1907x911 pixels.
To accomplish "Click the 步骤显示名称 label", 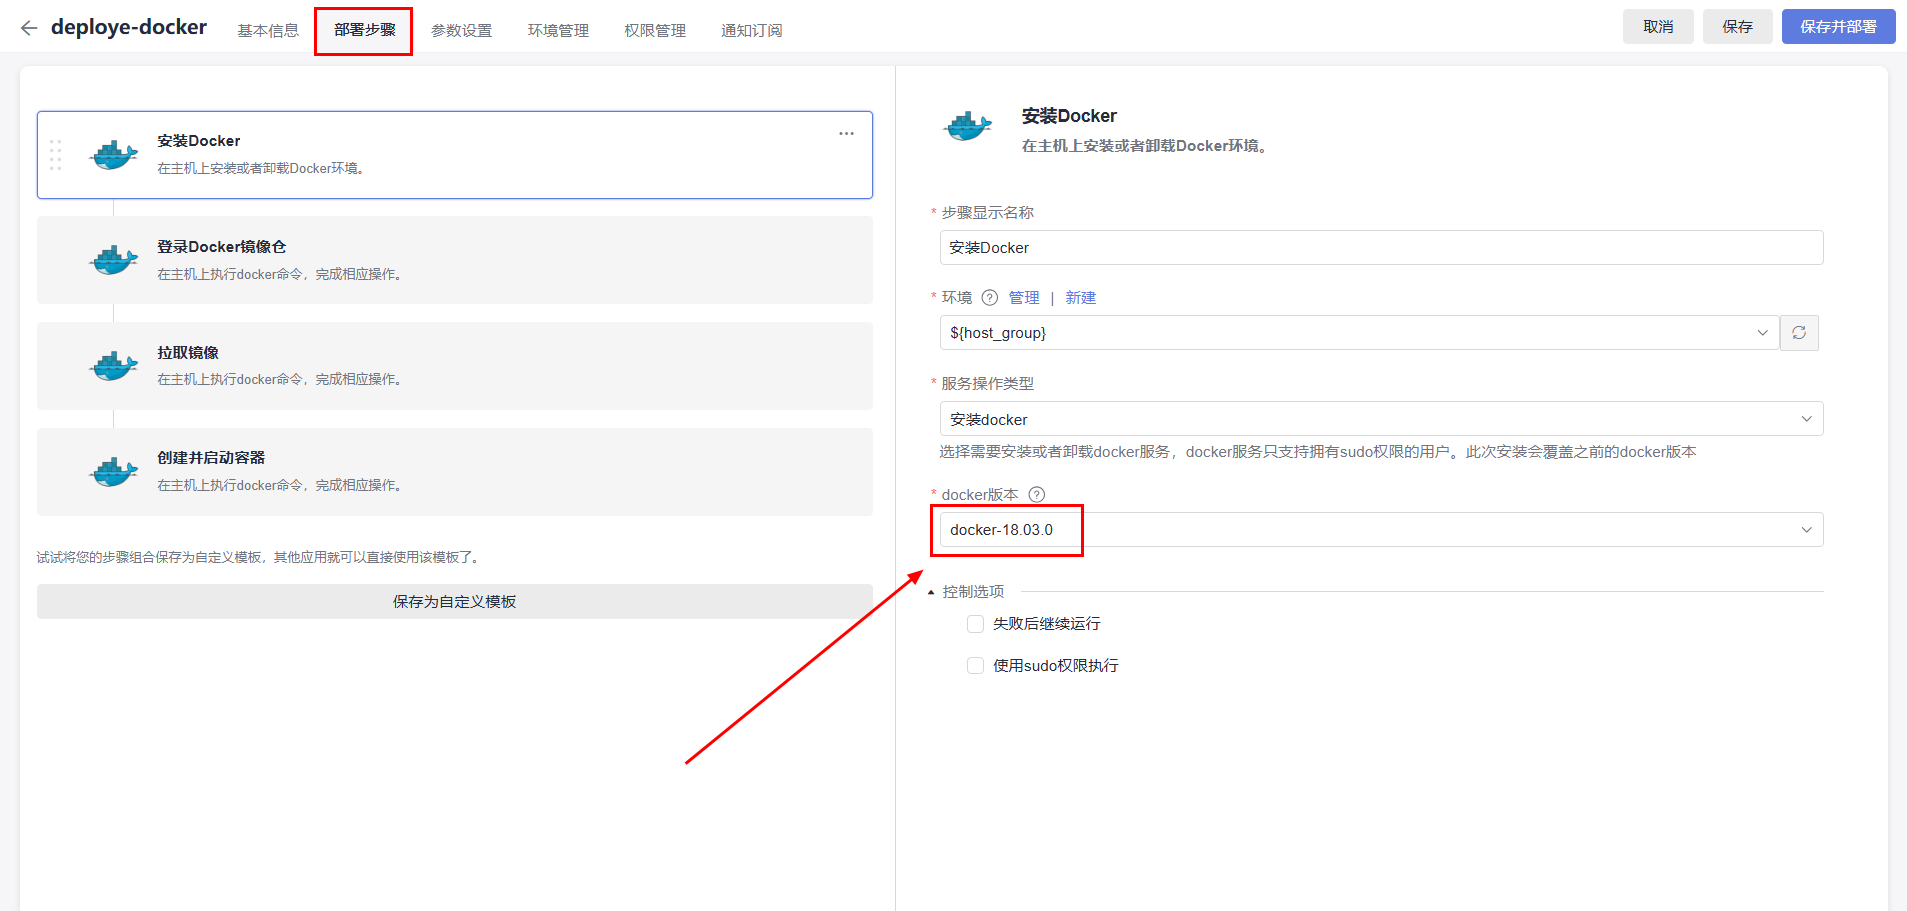I will (x=988, y=212).
